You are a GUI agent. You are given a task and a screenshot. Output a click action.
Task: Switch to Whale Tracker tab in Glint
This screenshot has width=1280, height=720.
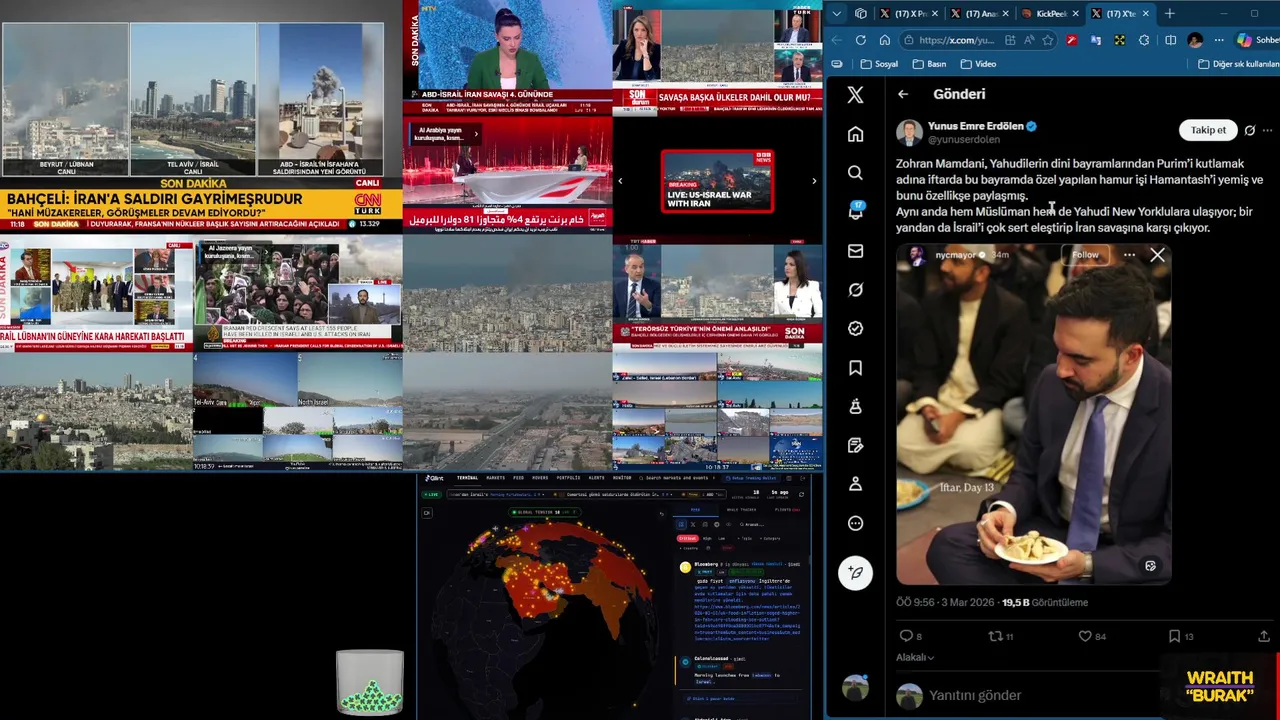741,510
